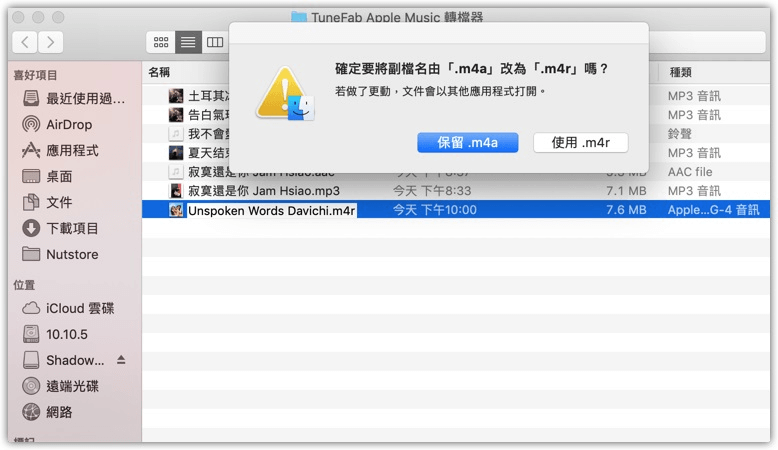Click the Unspoken Words Davichi album art thumbnail
The width and height of the screenshot is (778, 450).
pos(176,210)
